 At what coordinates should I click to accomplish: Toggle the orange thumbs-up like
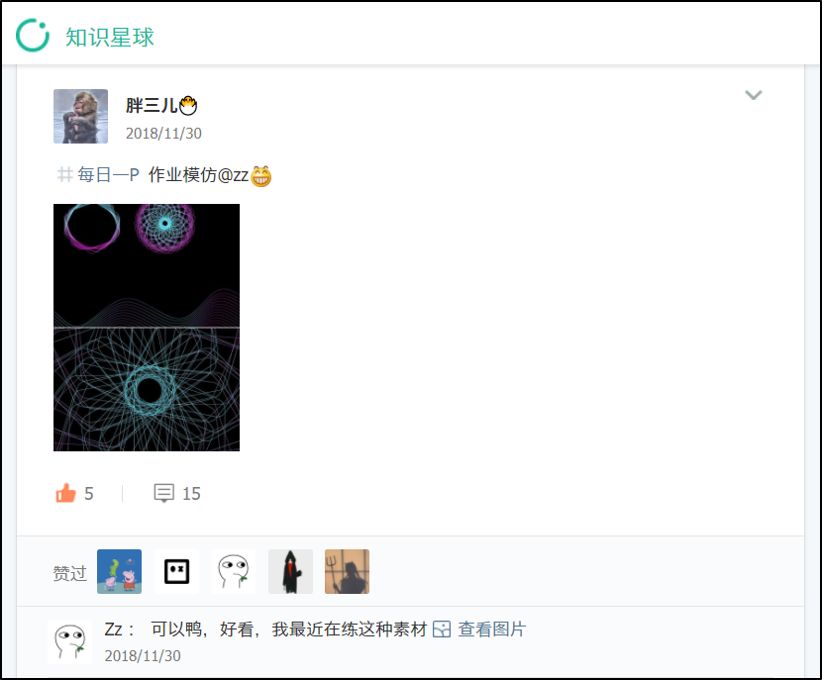pos(66,493)
